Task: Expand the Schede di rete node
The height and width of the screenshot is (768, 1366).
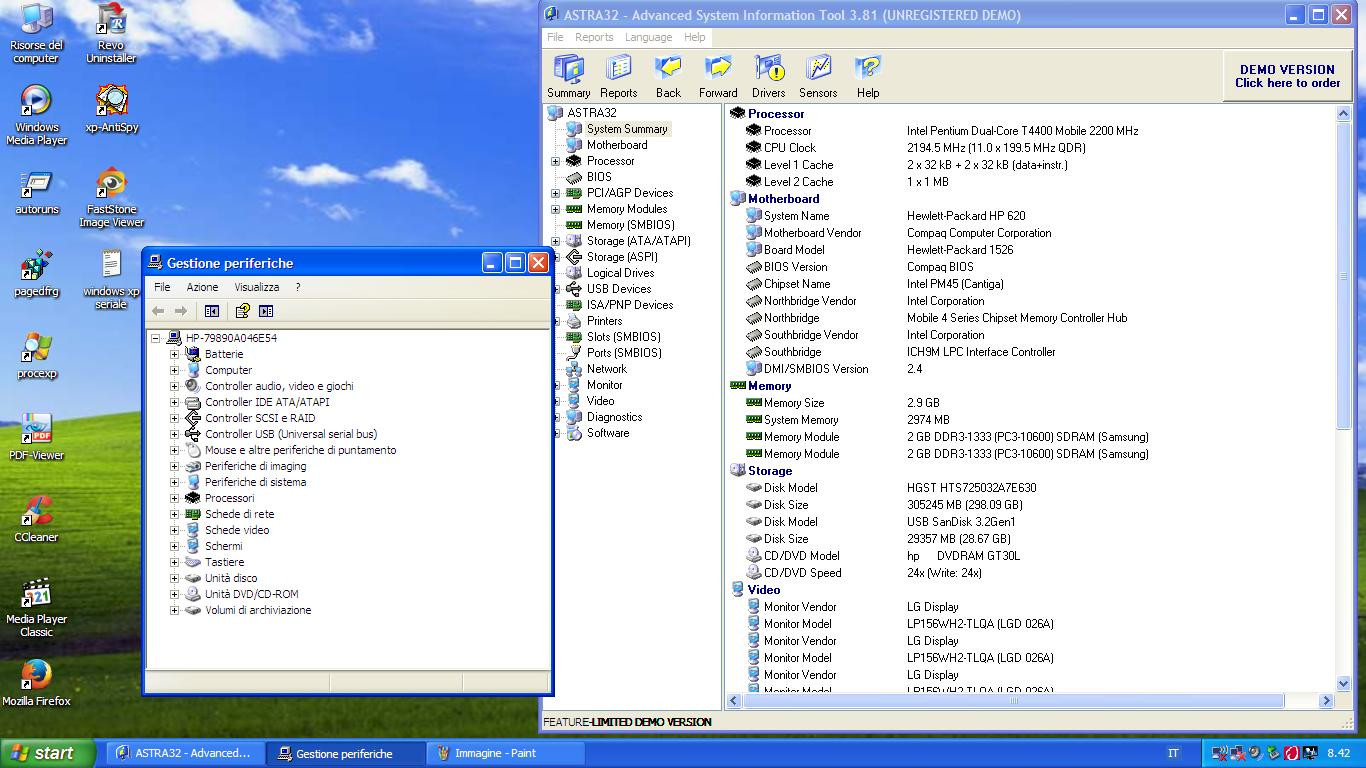Action: (x=175, y=514)
